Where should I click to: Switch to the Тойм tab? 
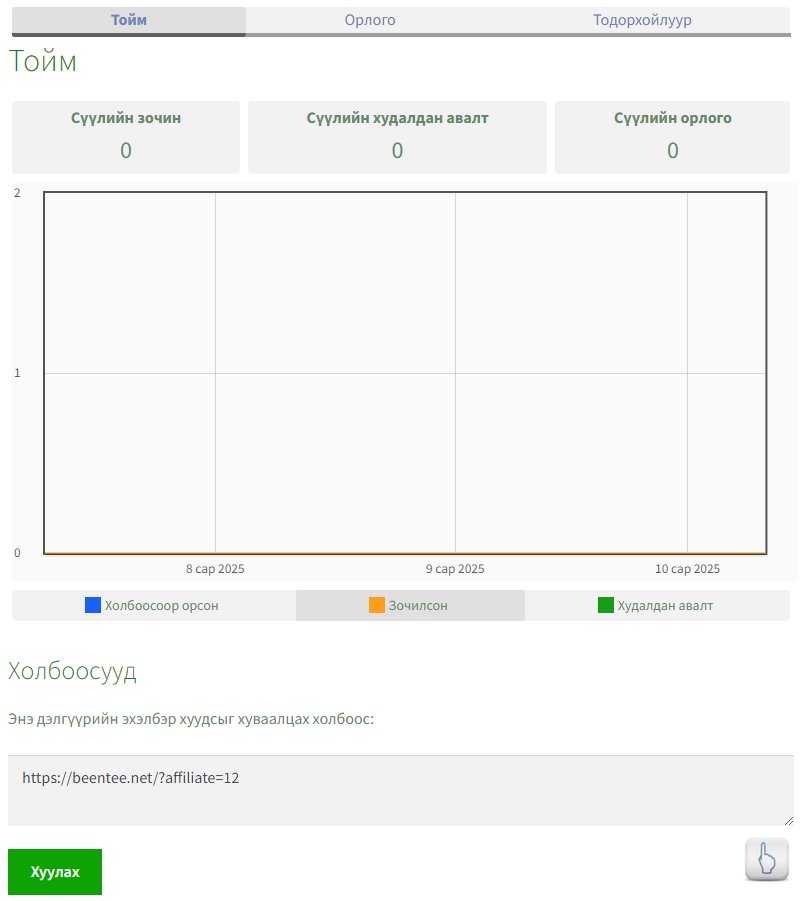tap(127, 20)
